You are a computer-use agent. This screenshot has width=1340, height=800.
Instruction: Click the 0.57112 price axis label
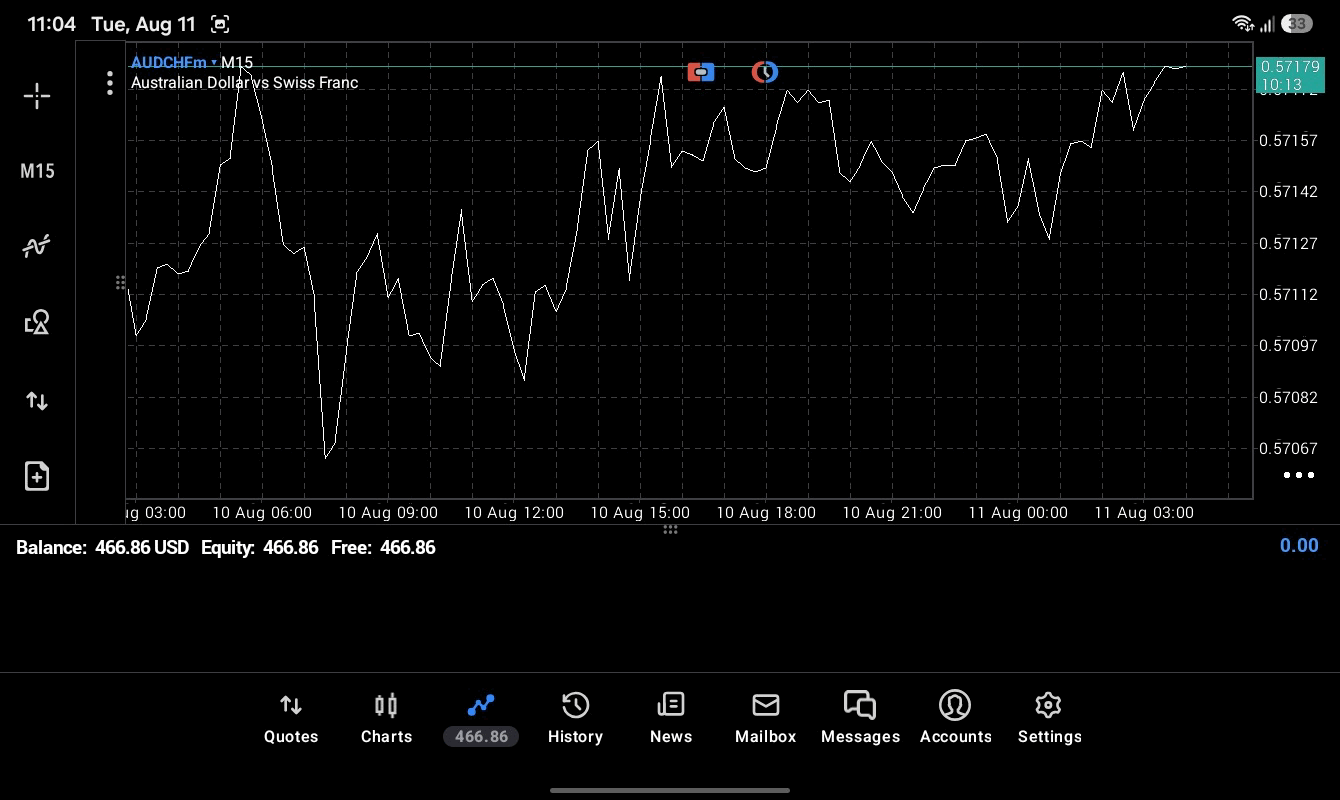tap(1288, 294)
